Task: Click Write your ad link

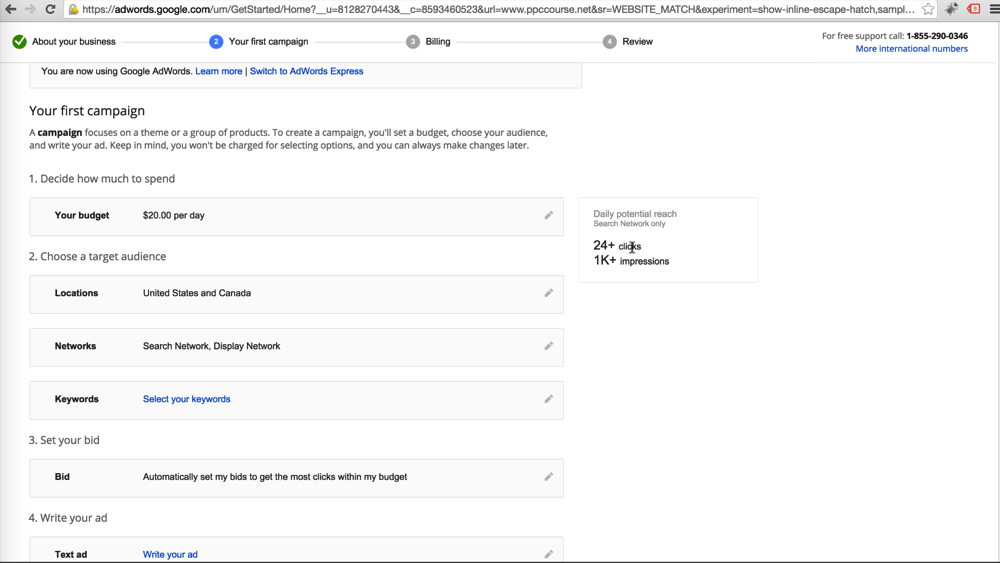Action: [170, 555]
